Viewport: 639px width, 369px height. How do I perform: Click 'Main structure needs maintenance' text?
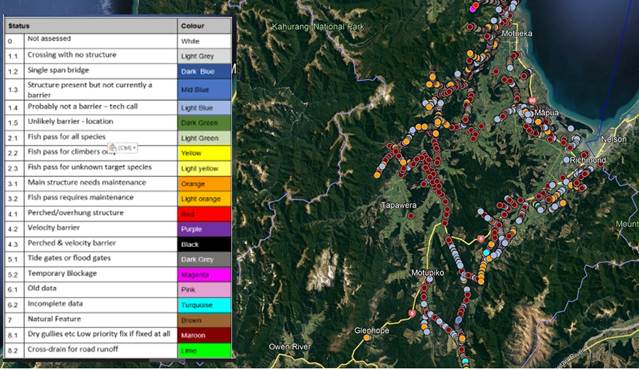[86, 182]
